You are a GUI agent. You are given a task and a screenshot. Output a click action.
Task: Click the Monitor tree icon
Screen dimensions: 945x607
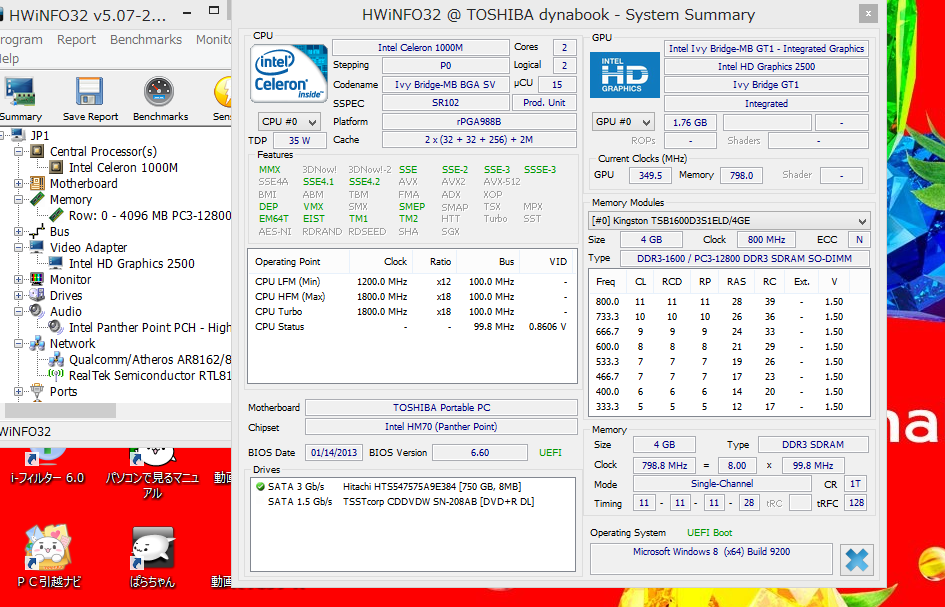tap(37, 279)
